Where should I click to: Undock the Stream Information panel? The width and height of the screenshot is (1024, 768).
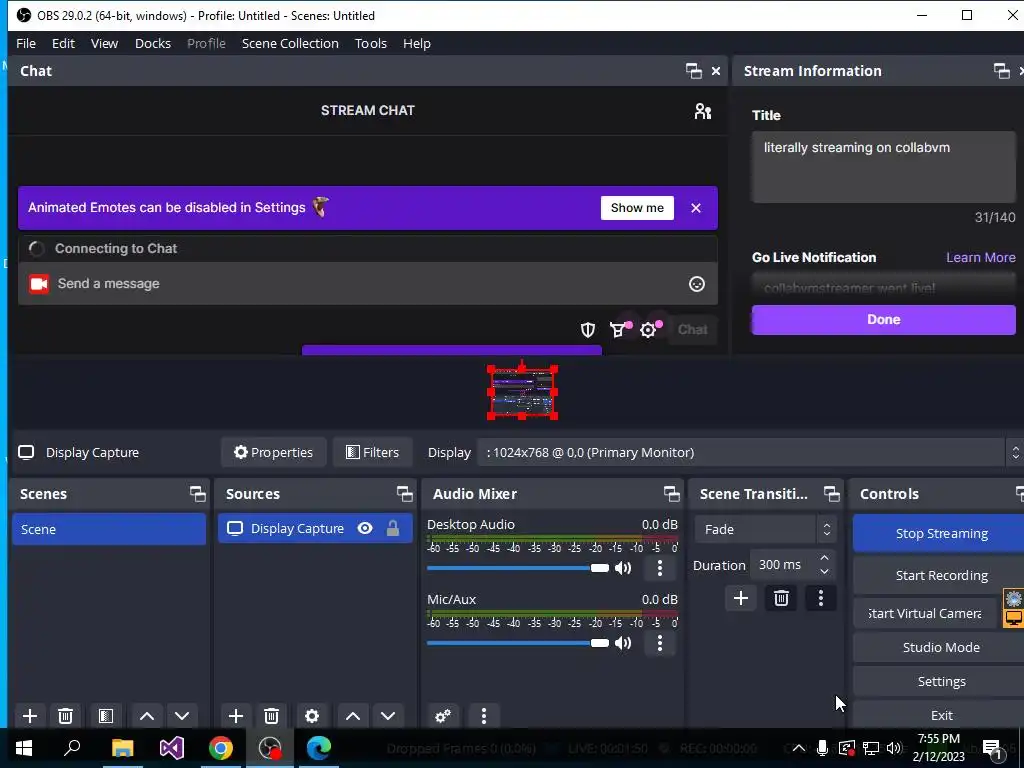tap(1001, 71)
